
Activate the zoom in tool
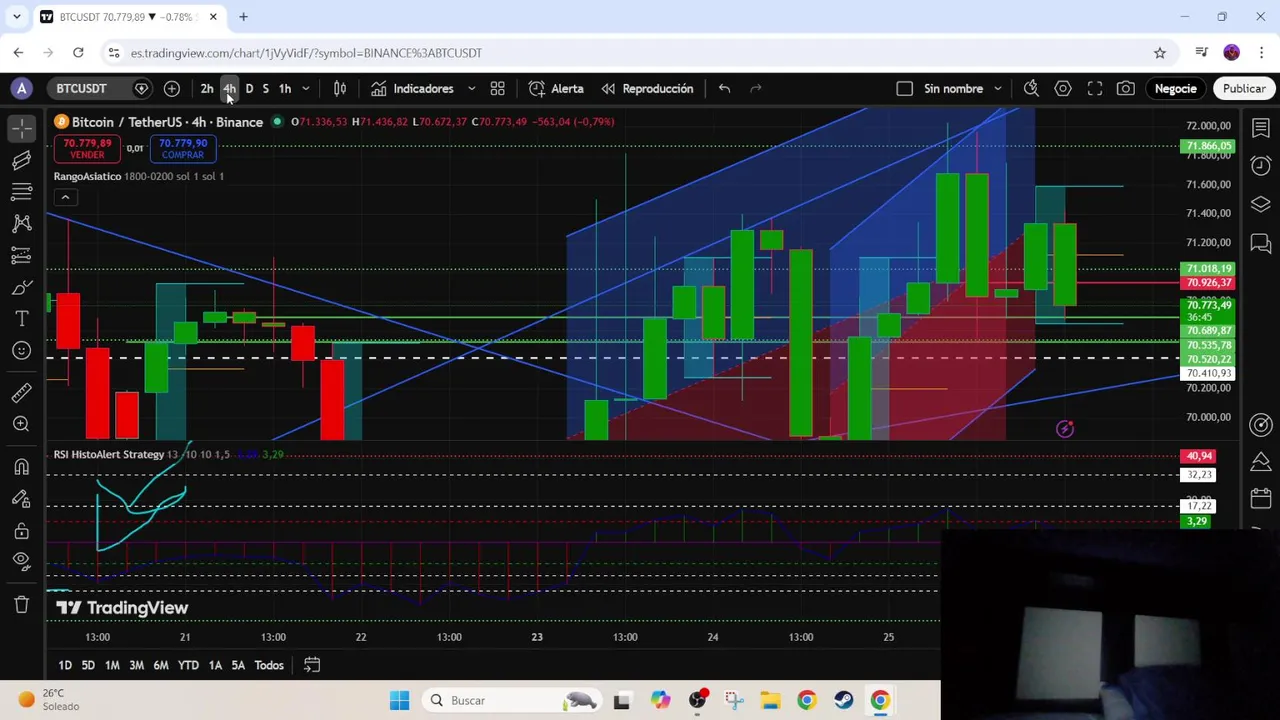(x=22, y=424)
